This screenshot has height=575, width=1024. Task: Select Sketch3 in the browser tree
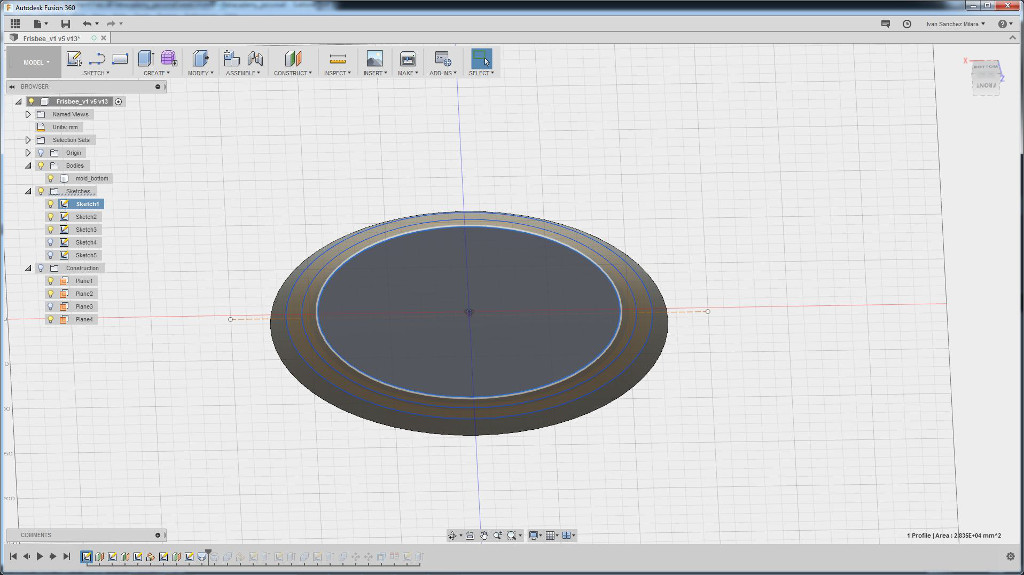(86, 229)
